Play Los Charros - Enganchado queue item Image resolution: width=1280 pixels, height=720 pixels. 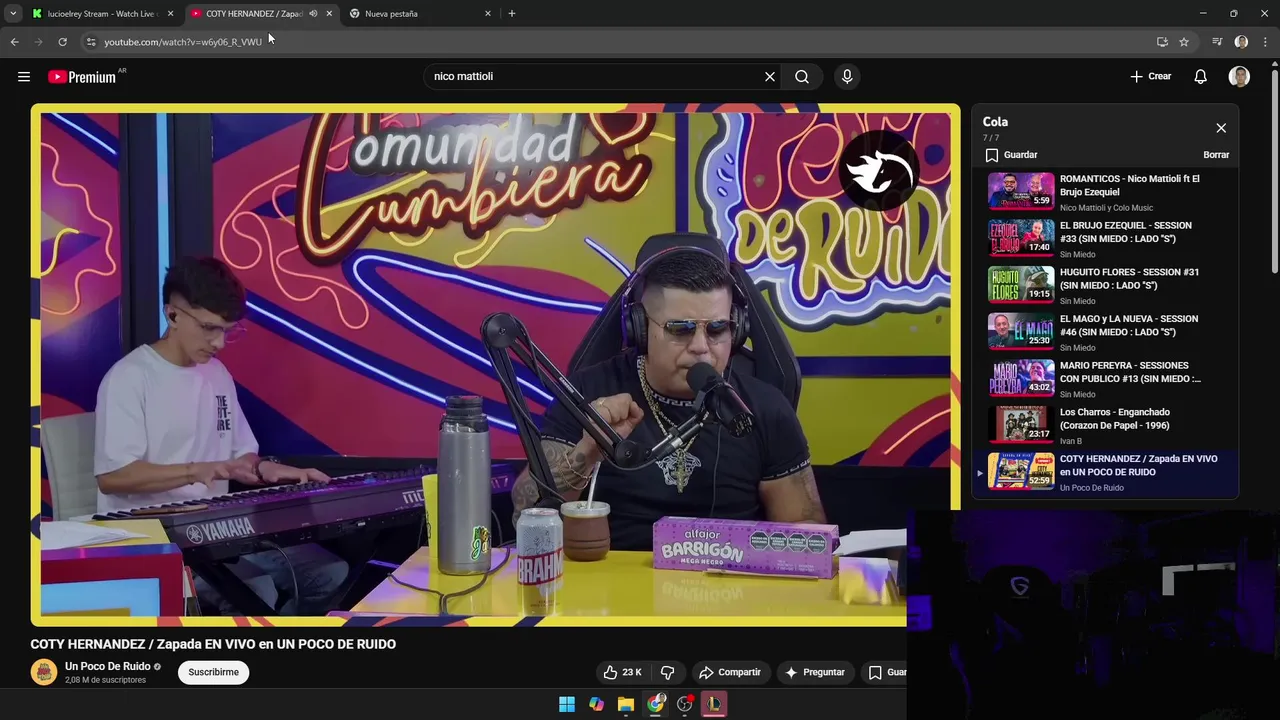(1106, 425)
